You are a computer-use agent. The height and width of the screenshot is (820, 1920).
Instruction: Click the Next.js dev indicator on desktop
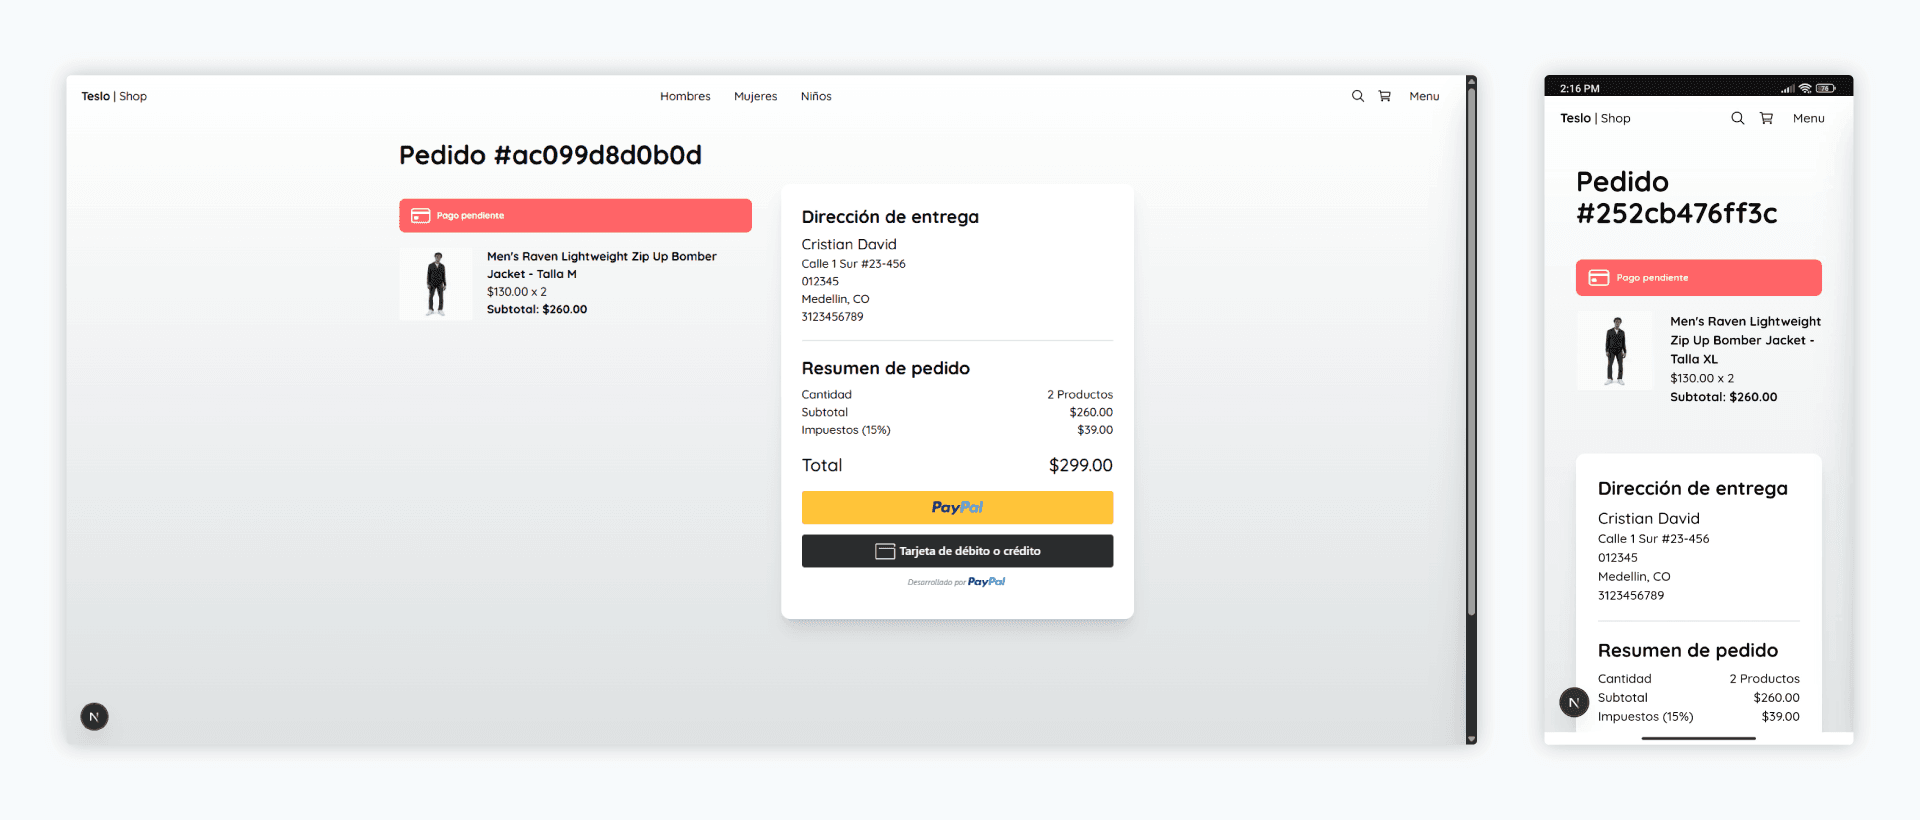[94, 716]
